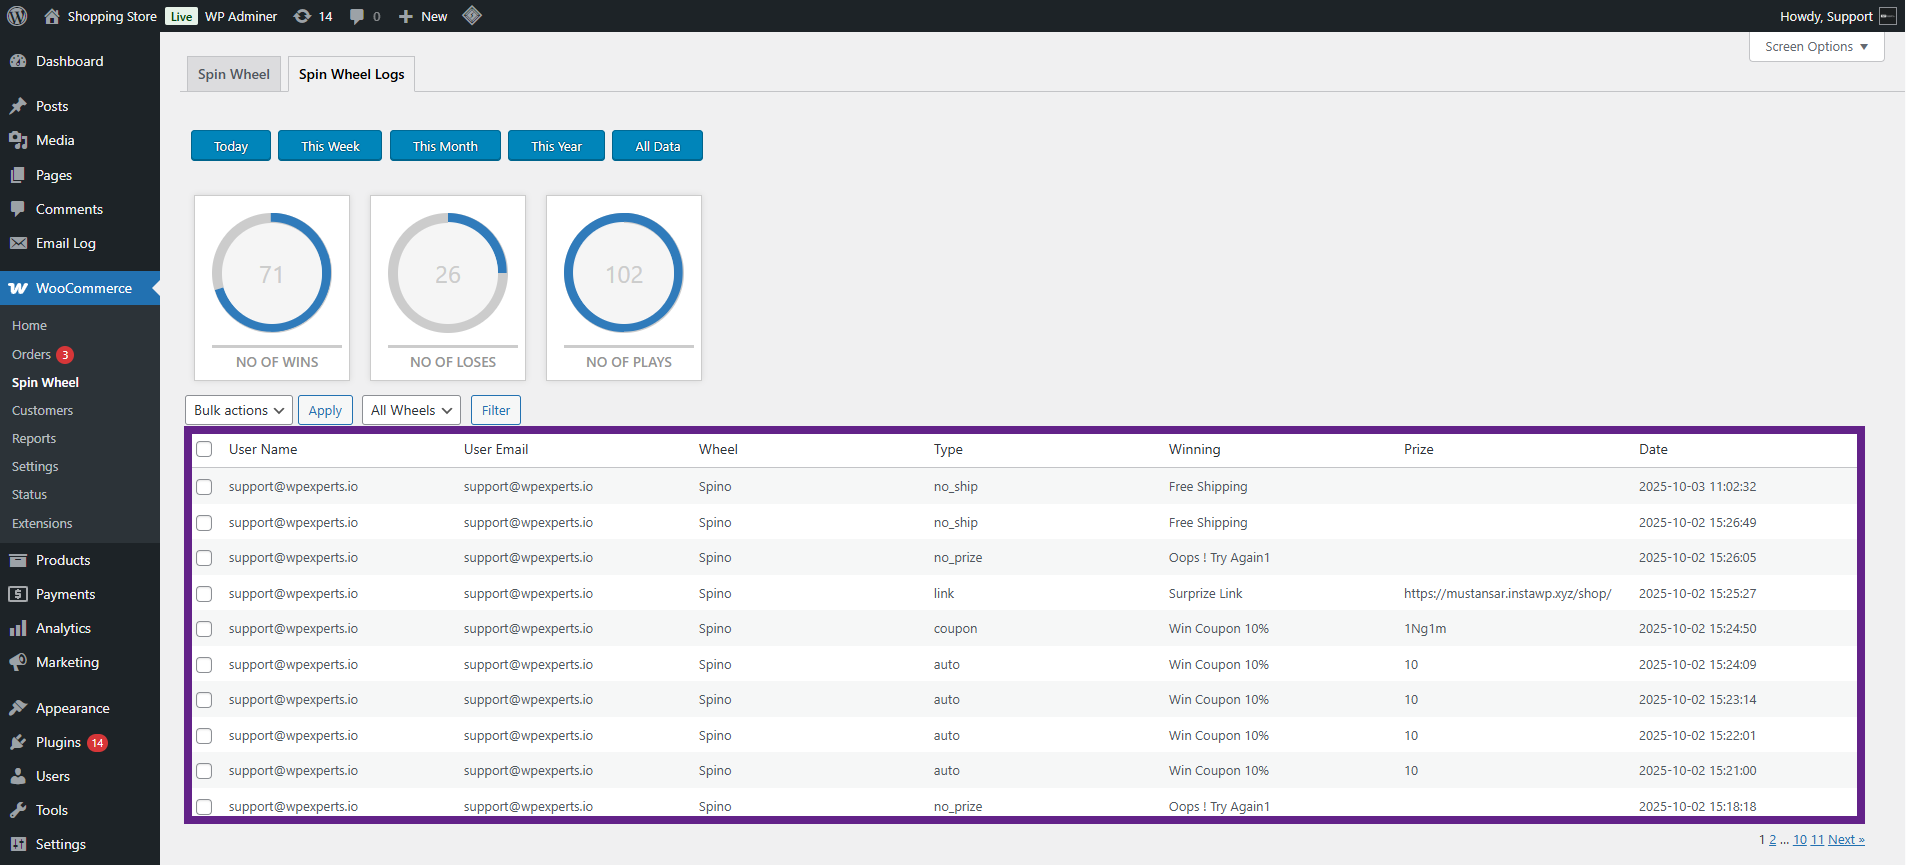Go to the Next page link
Screen dimensions: 1906x865
tap(1846, 840)
